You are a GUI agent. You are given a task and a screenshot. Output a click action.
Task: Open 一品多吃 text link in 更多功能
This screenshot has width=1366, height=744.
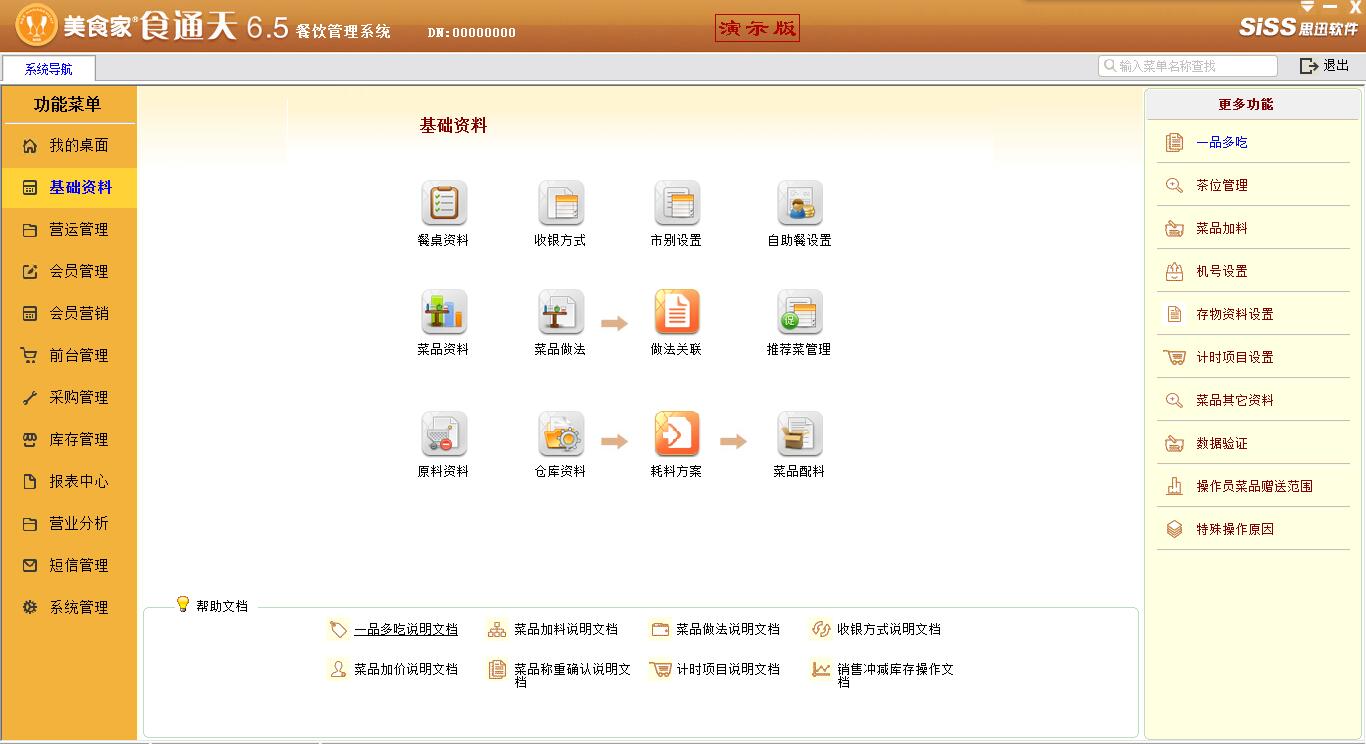[1222, 142]
